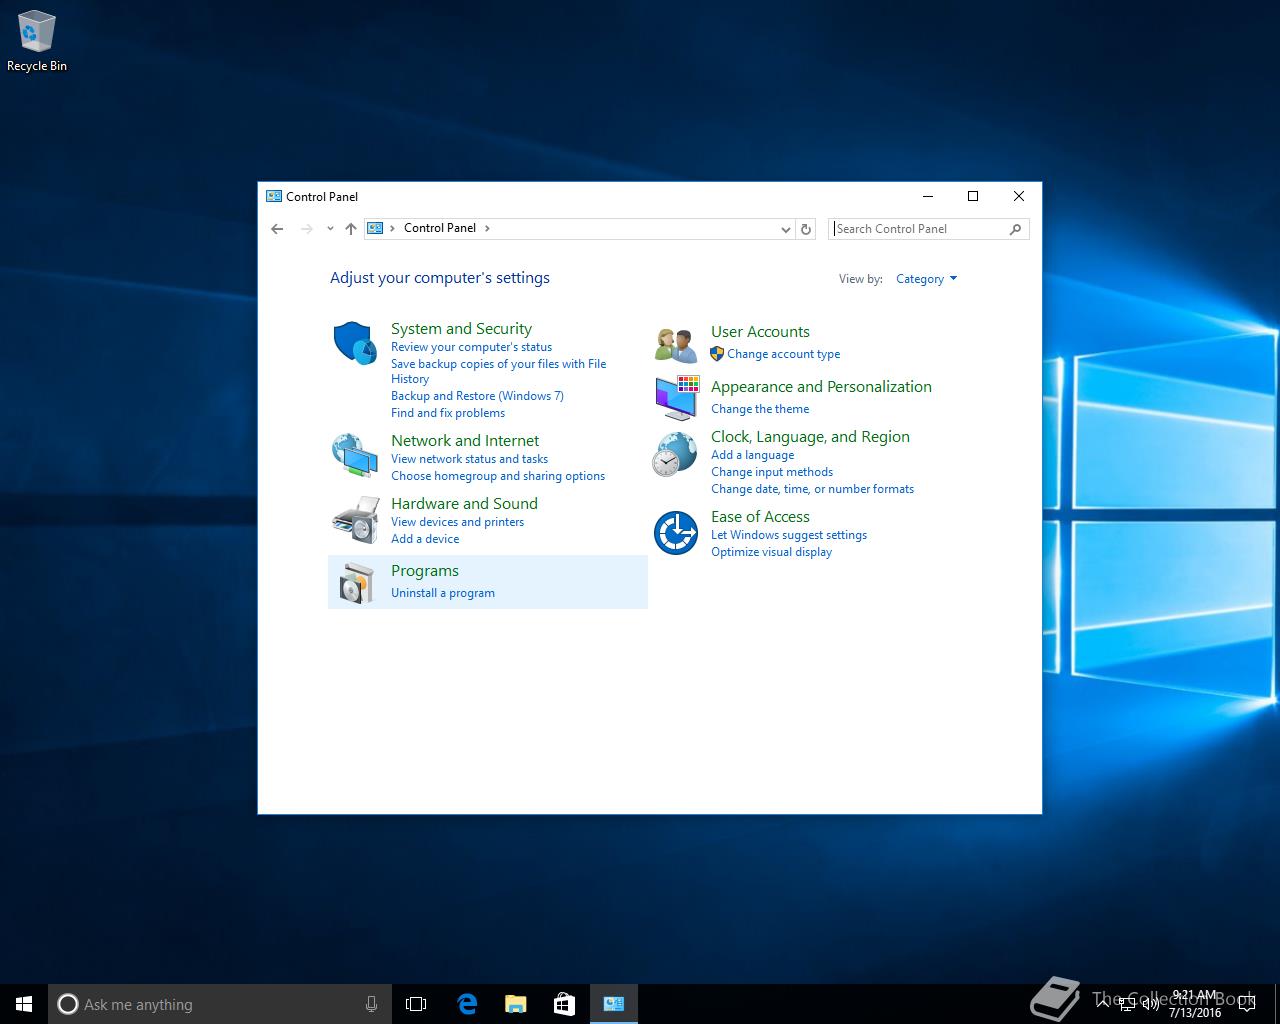Screen dimensions: 1280x1024
Task: Go up one level with up arrow
Action: pos(350,229)
